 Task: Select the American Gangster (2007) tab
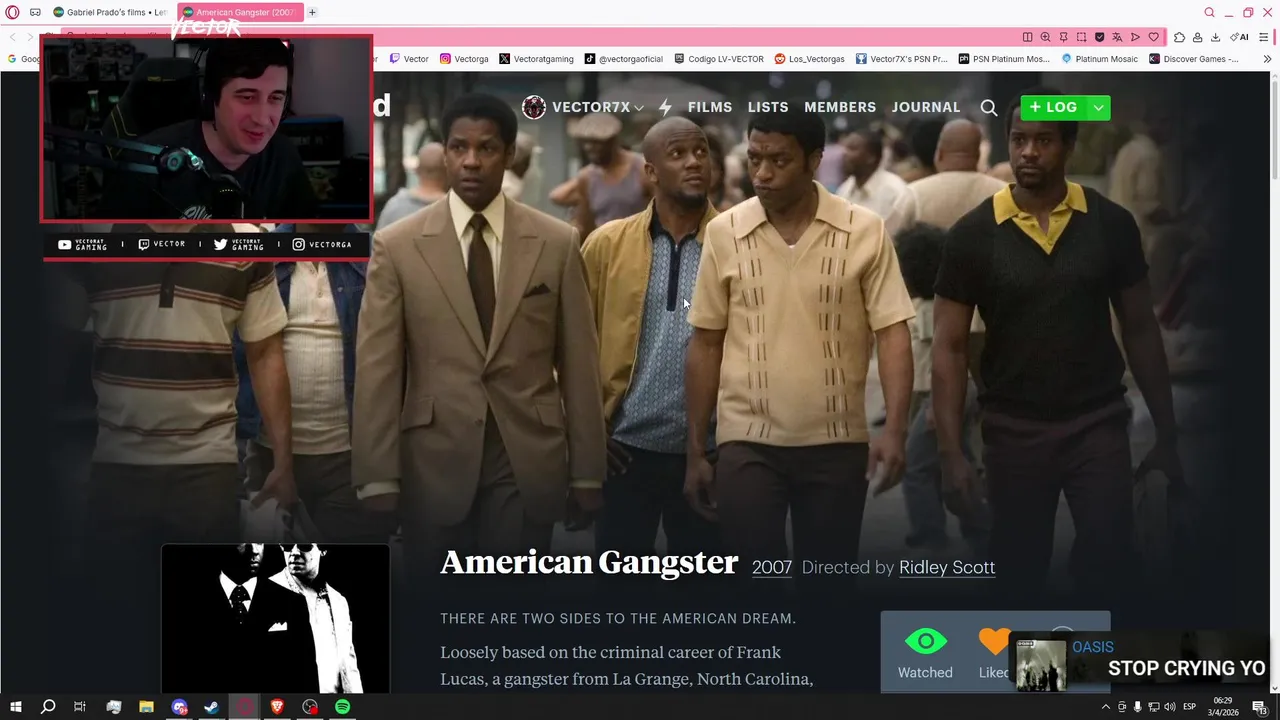pos(238,12)
